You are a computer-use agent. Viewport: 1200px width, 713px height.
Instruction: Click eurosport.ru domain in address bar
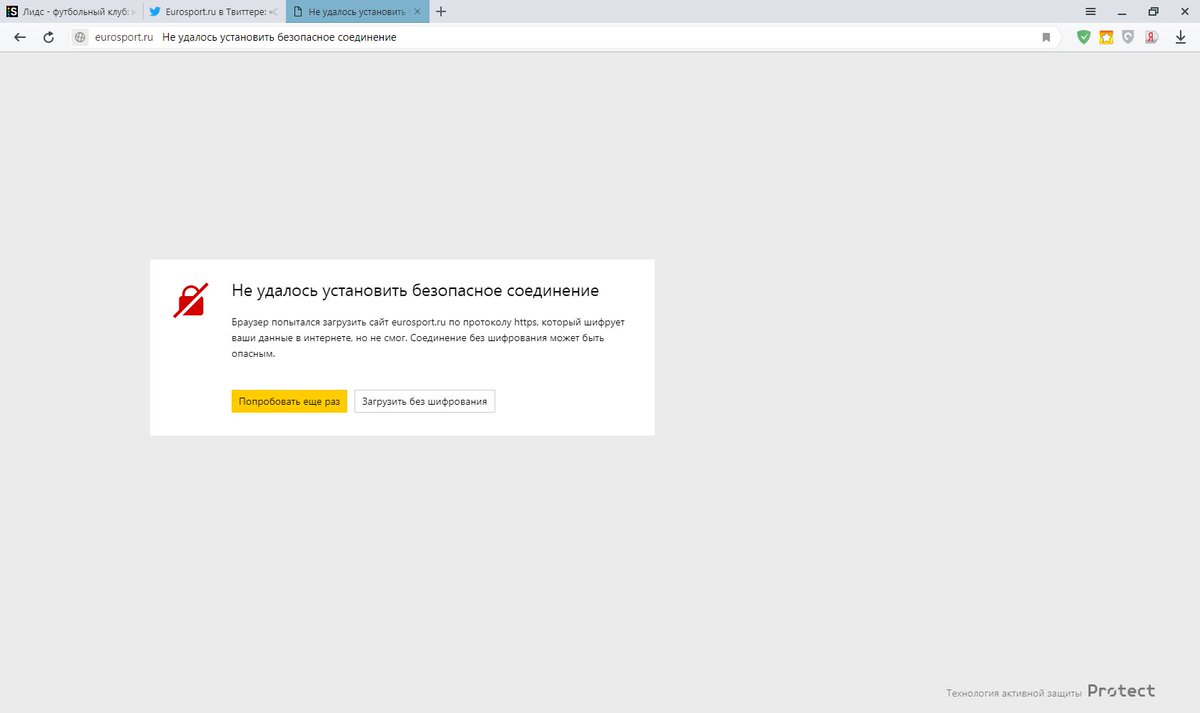click(124, 37)
